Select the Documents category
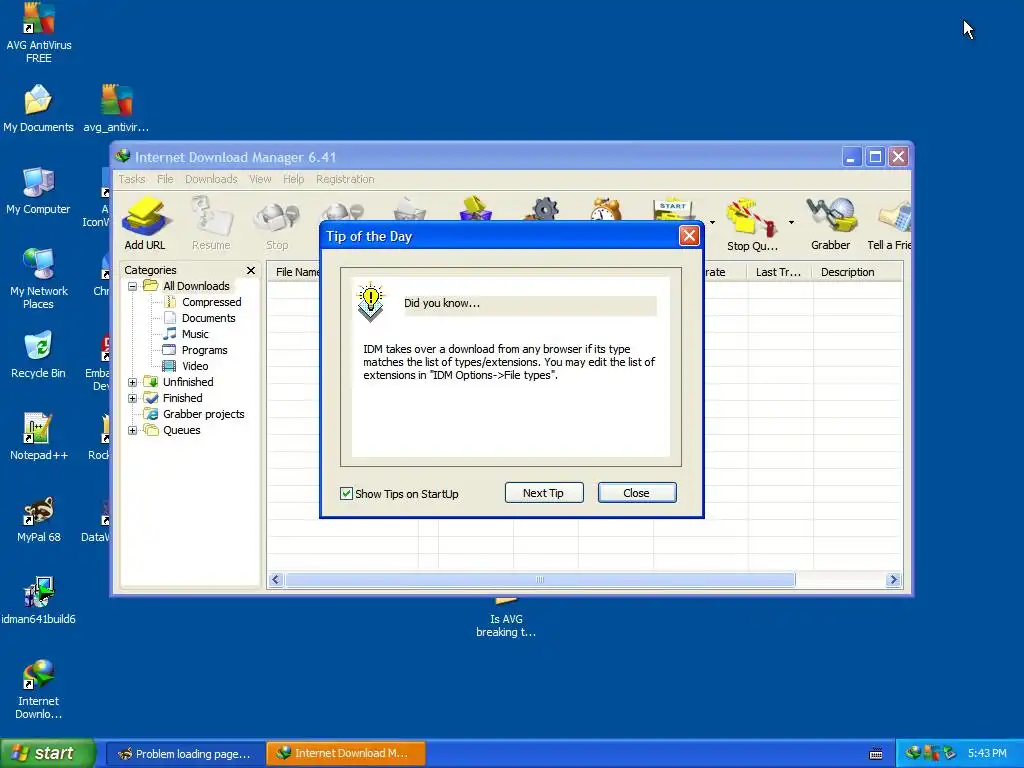Image resolution: width=1024 pixels, height=768 pixels. point(208,318)
